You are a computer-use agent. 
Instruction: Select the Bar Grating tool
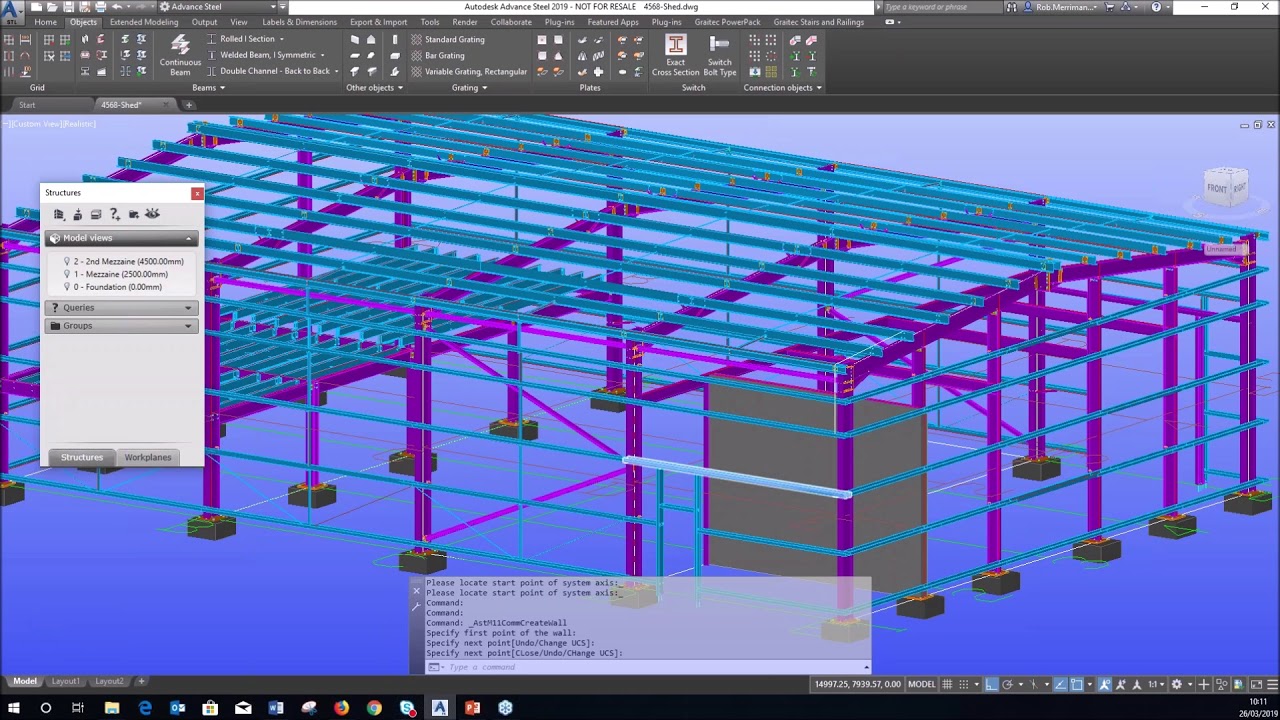point(437,55)
